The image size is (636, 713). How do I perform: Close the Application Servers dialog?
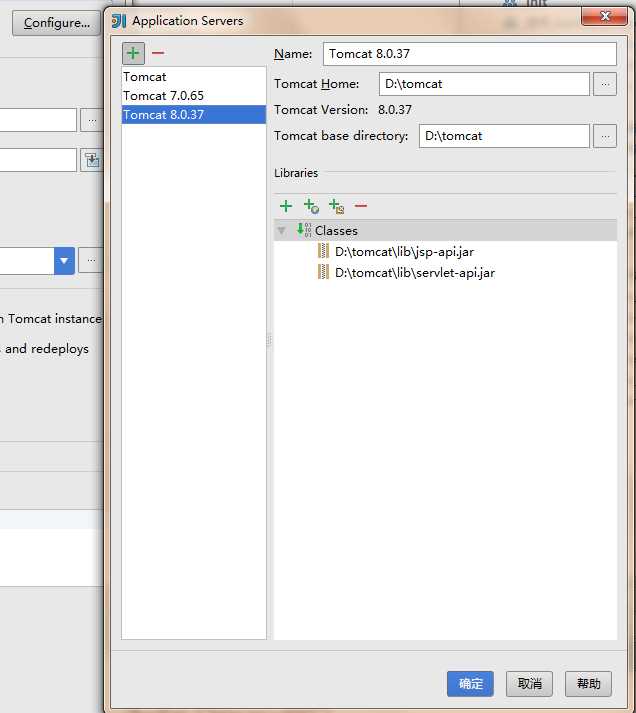point(605,17)
